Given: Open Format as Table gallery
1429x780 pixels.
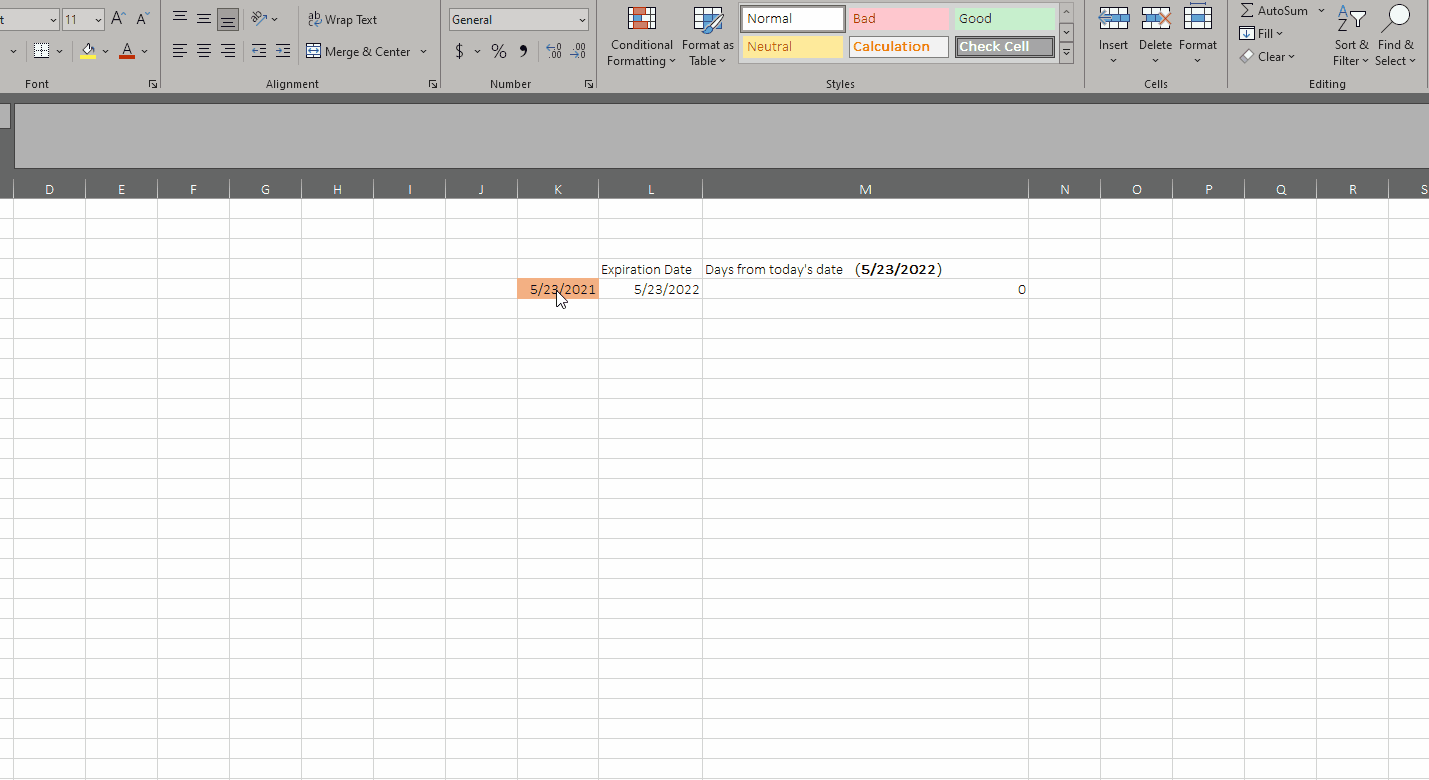Looking at the screenshot, I should click(708, 36).
